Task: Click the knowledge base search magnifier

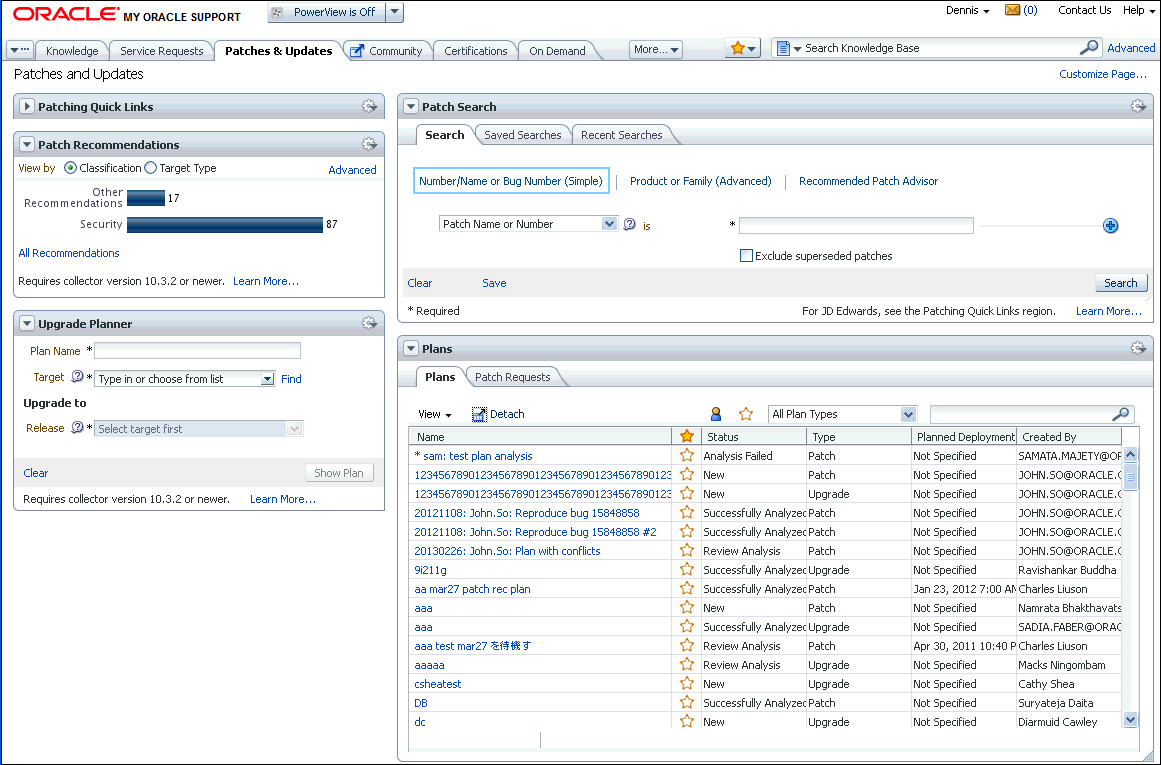Action: pos(1088,47)
